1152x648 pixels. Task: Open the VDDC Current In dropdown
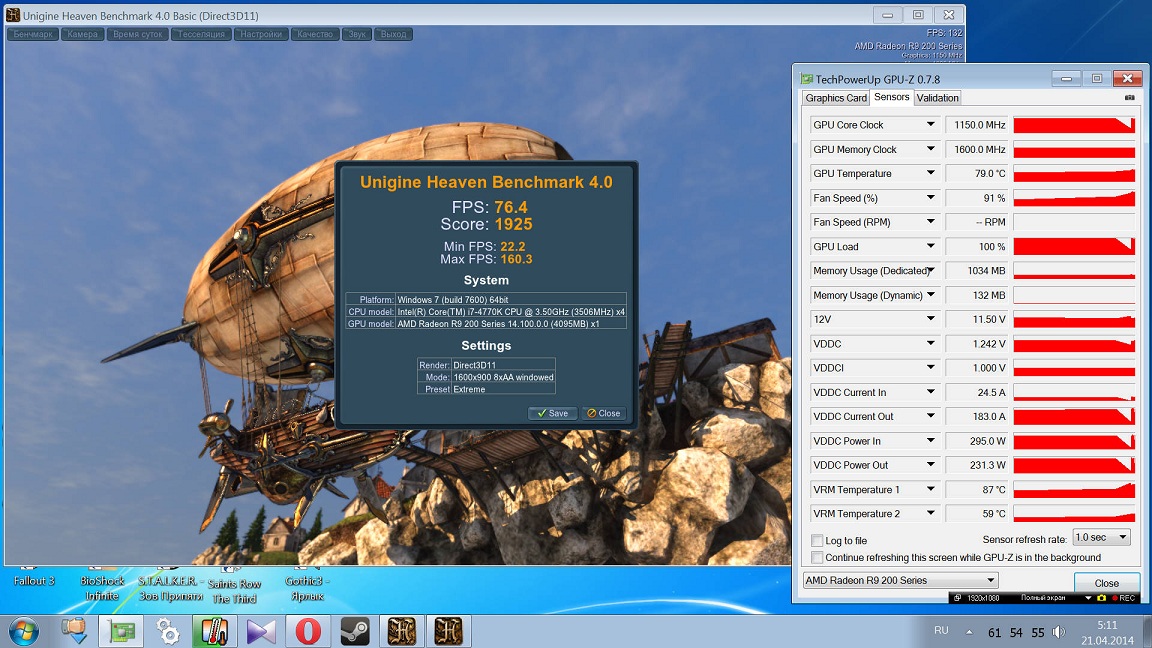click(930, 392)
